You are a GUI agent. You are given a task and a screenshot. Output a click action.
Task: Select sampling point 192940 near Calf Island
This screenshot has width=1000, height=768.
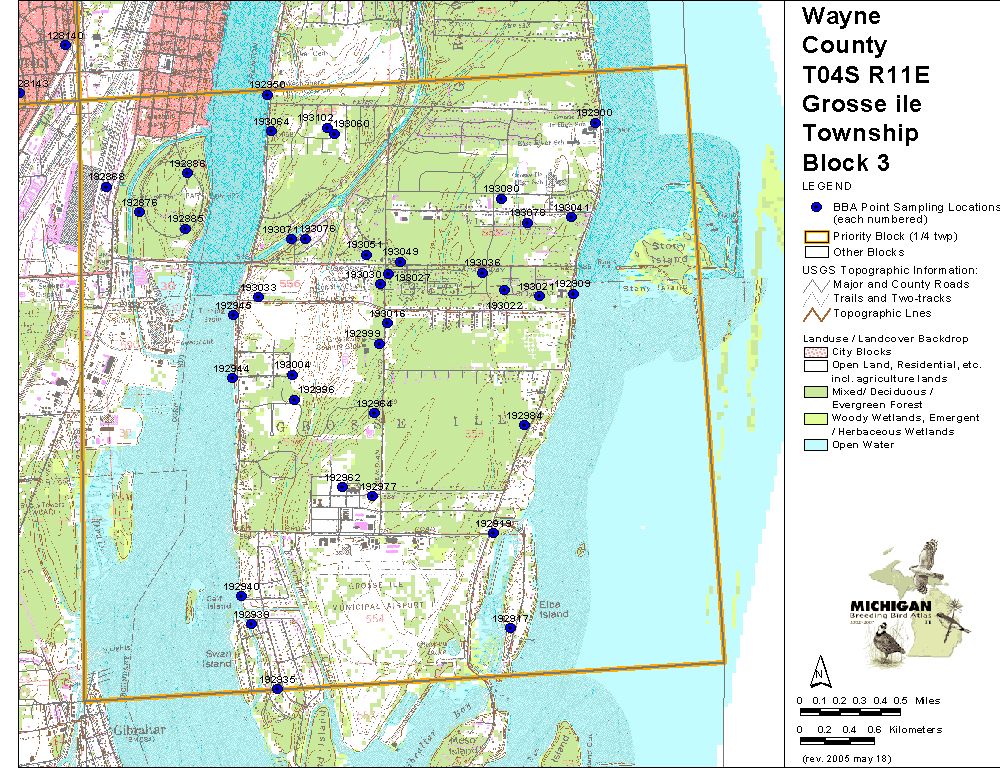pyautogui.click(x=241, y=596)
